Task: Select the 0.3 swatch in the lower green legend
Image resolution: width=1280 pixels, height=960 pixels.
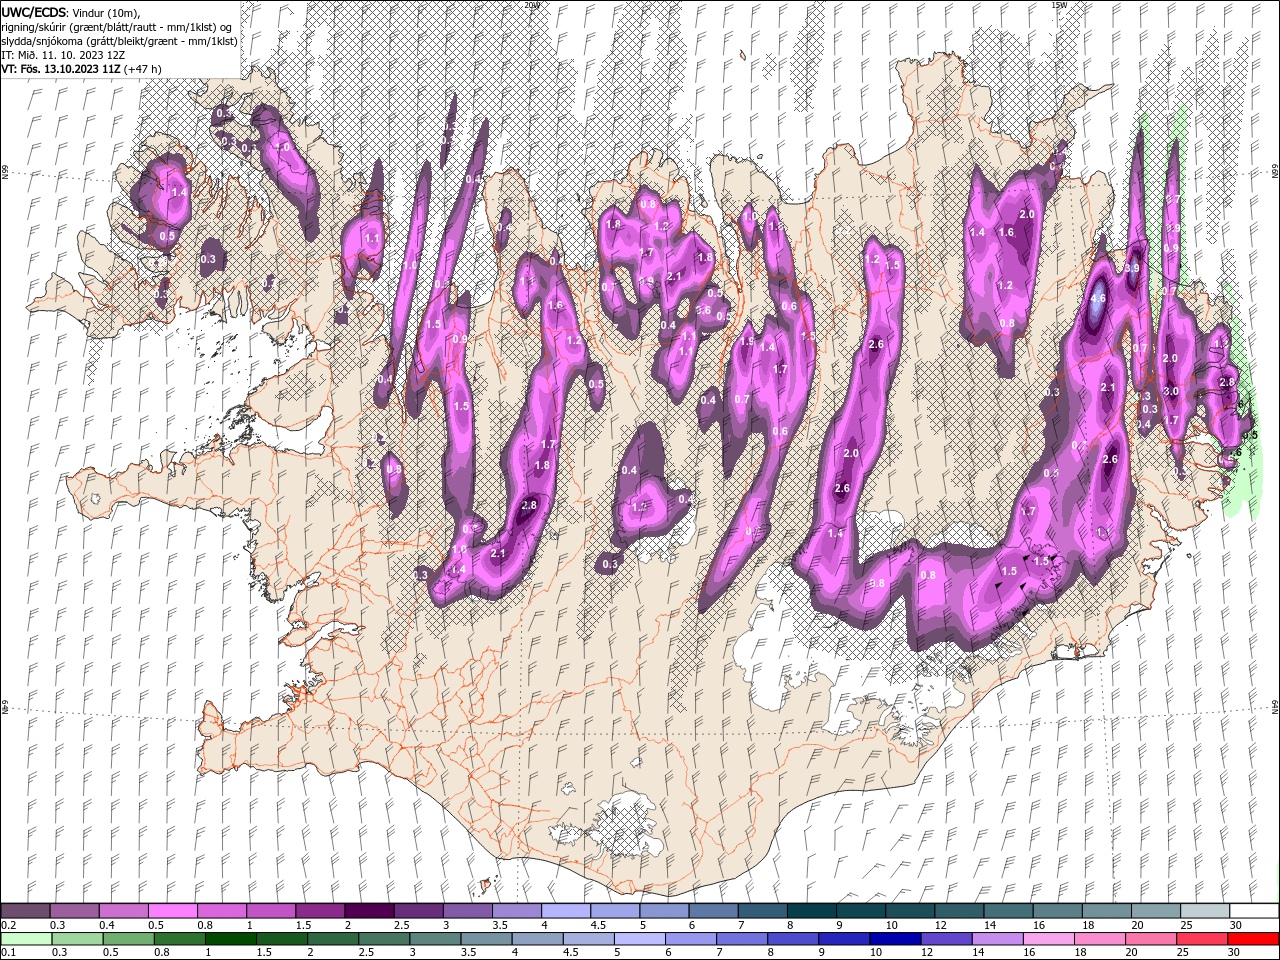Action: pos(77,939)
